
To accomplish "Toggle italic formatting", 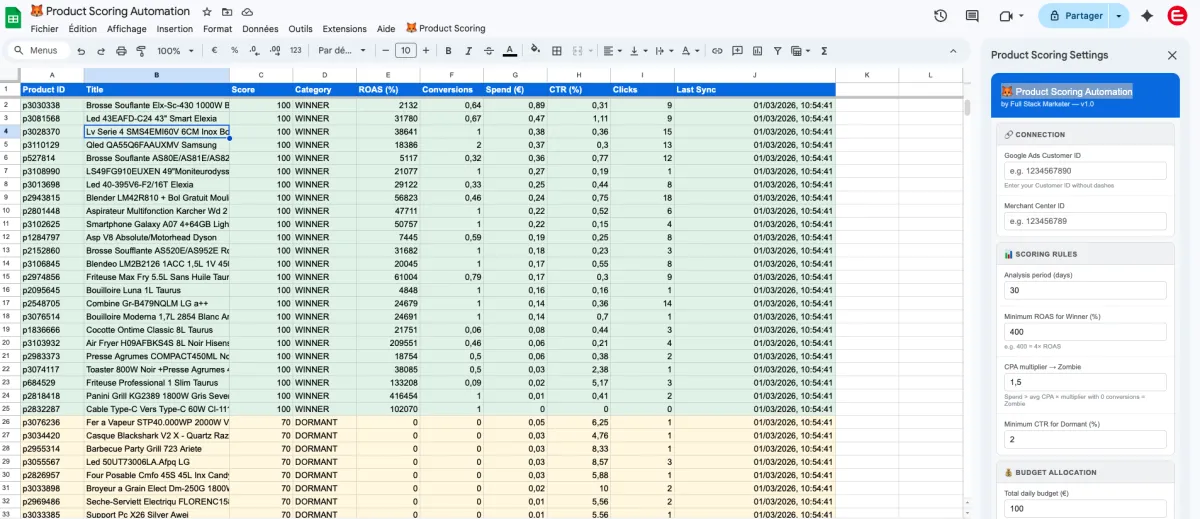I will (468, 51).
